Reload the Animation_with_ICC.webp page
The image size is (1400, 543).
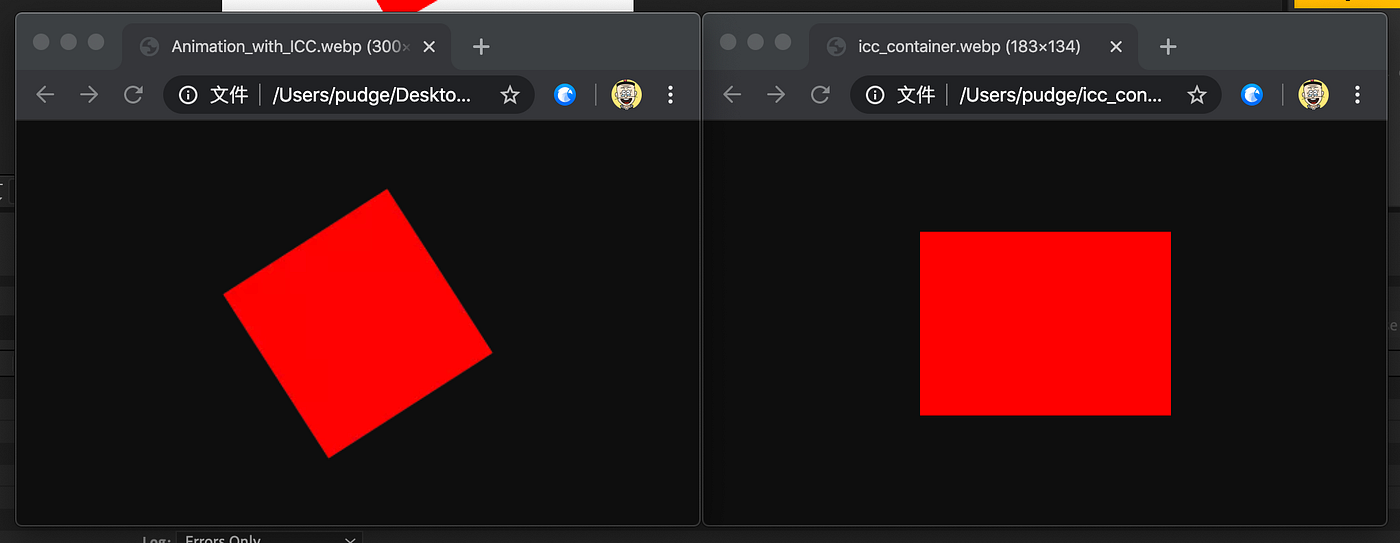click(133, 95)
